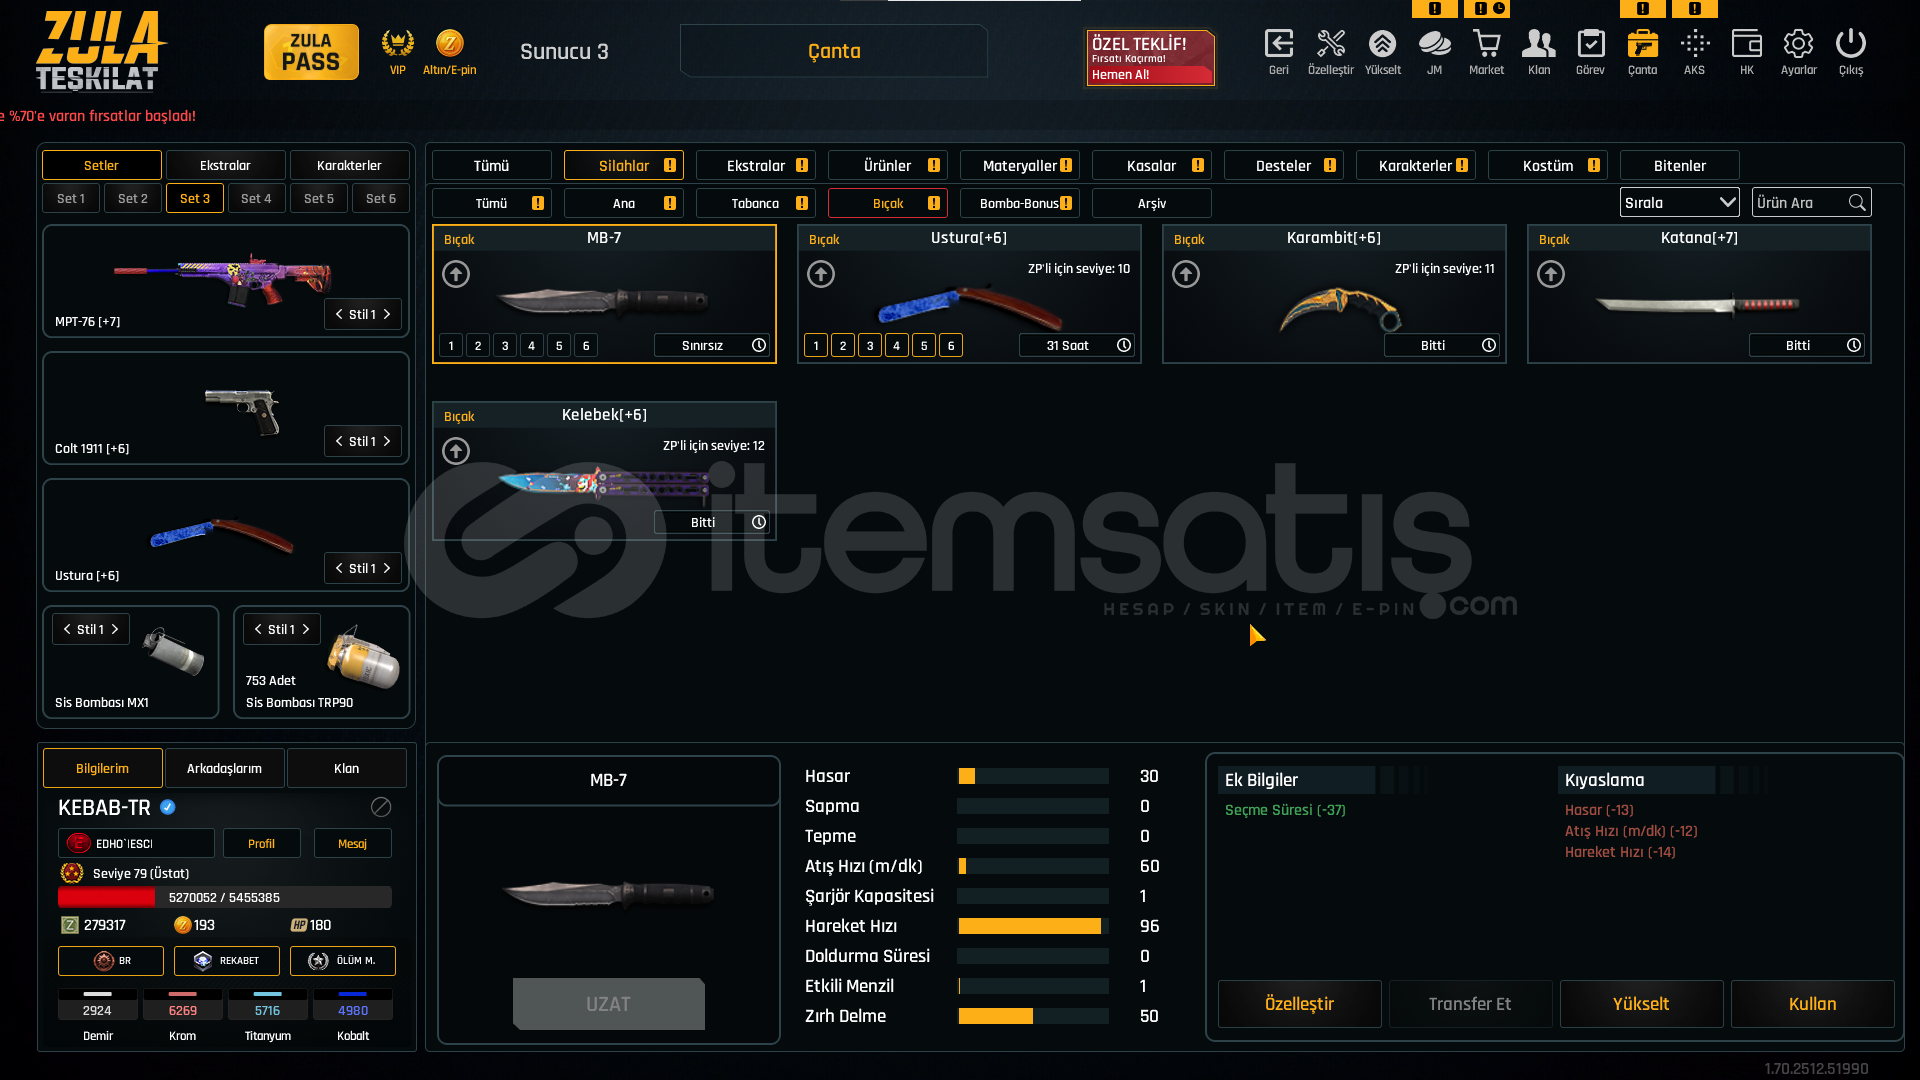This screenshot has height=1080, width=1920.
Task: Toggle slot 1 on the Ustura[+6] card
Action: pos(816,345)
